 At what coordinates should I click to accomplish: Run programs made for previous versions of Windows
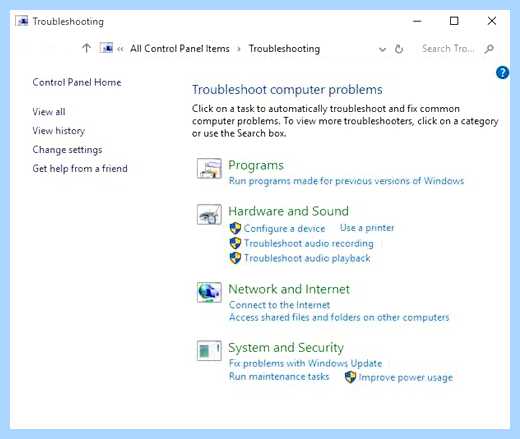click(346, 181)
